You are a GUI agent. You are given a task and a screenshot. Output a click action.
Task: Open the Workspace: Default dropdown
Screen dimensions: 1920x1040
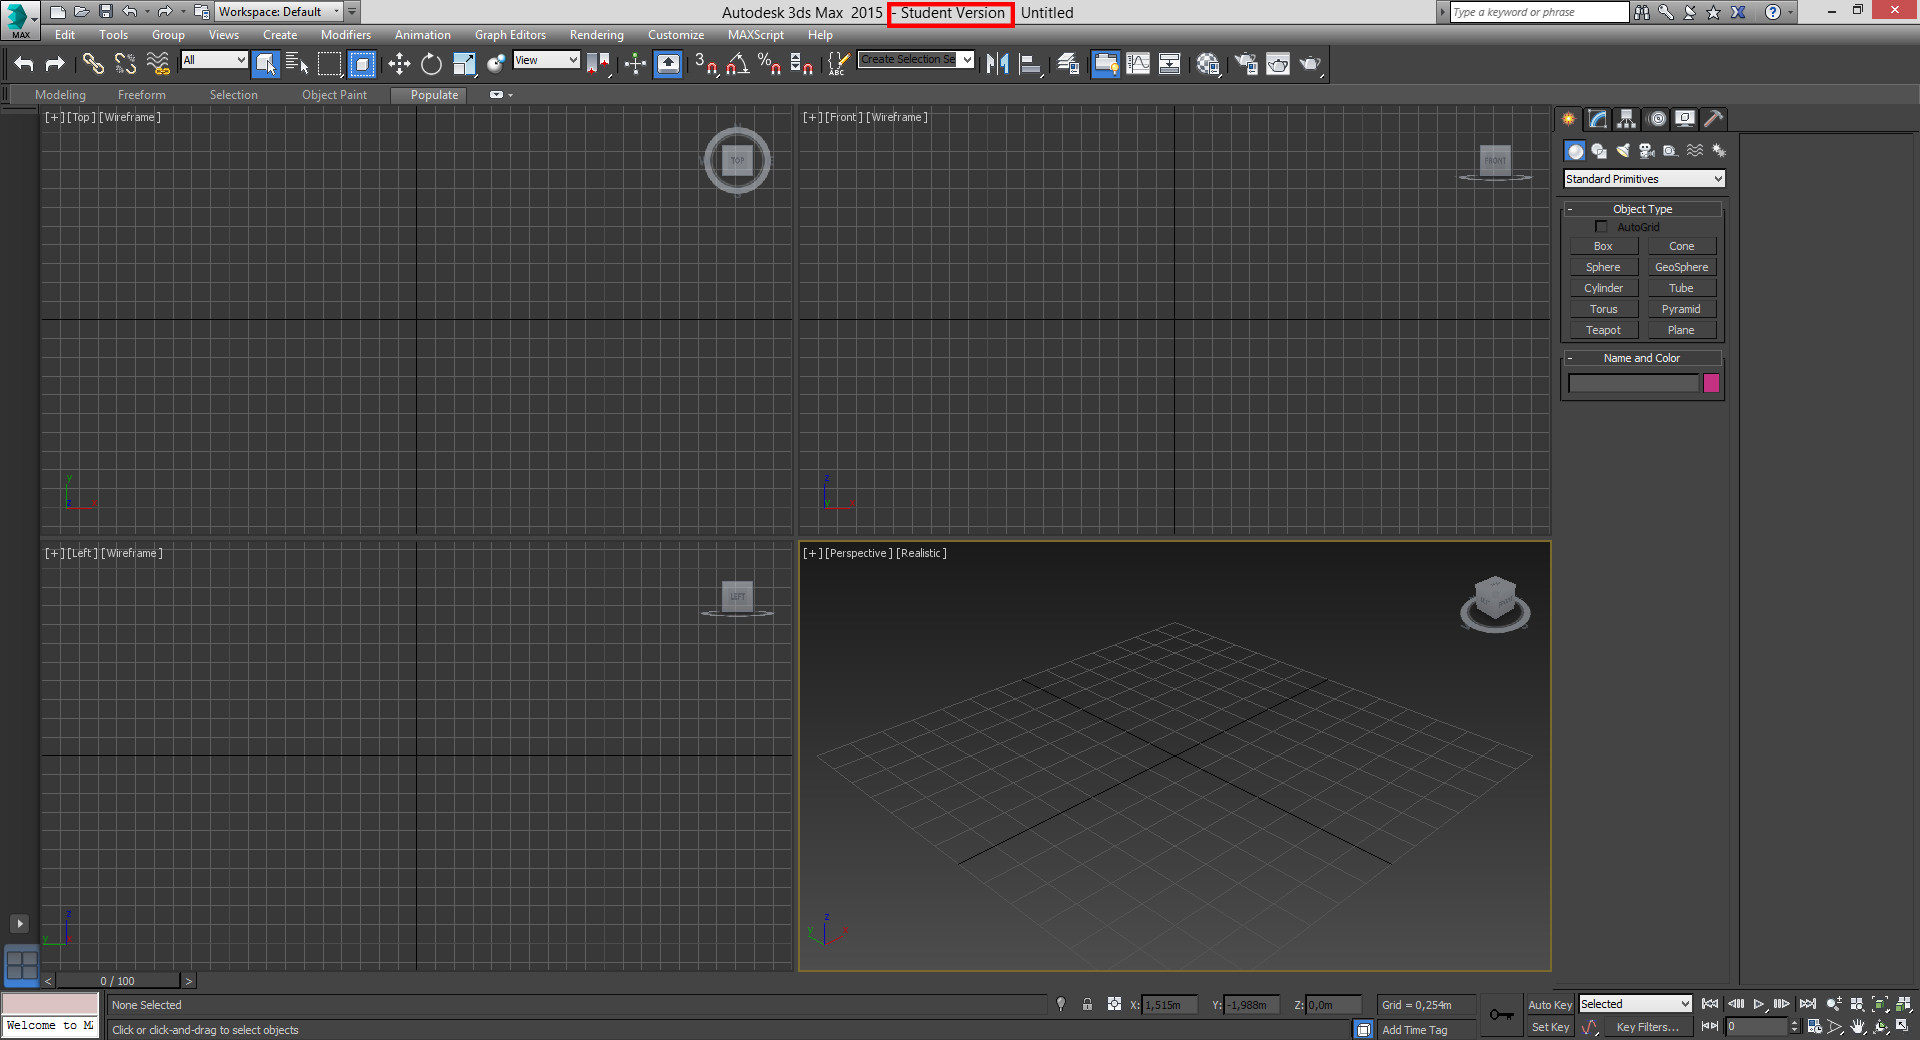click(x=279, y=12)
